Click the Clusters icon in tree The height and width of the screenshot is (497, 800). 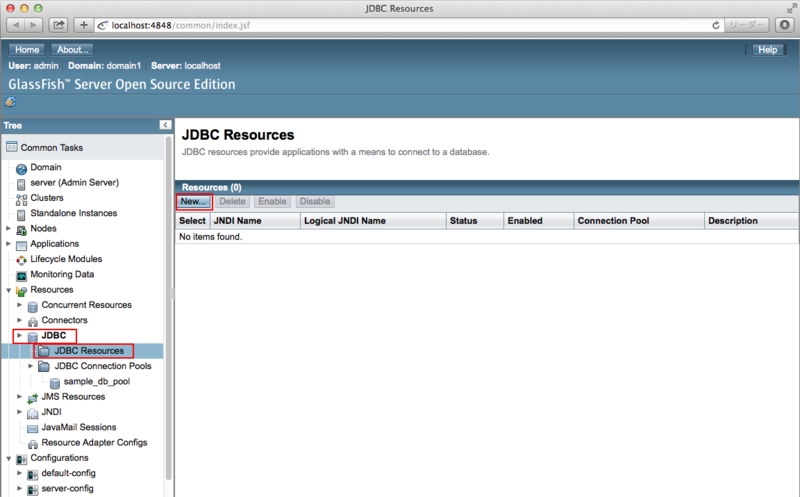[x=21, y=200]
